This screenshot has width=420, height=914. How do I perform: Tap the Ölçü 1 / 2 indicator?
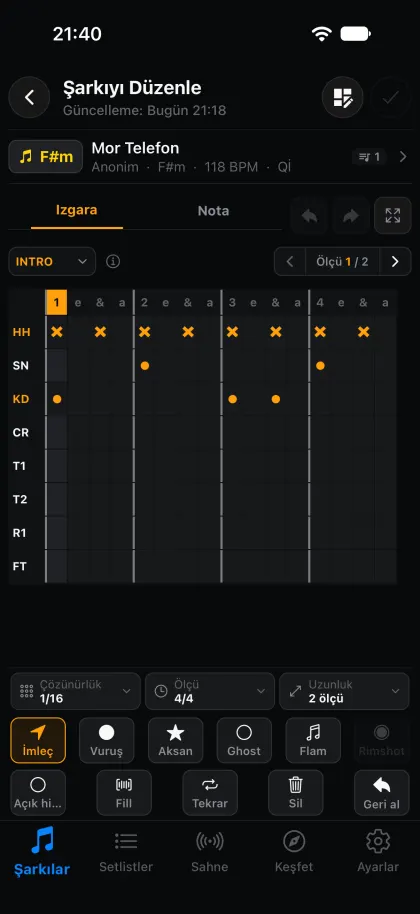pos(343,261)
